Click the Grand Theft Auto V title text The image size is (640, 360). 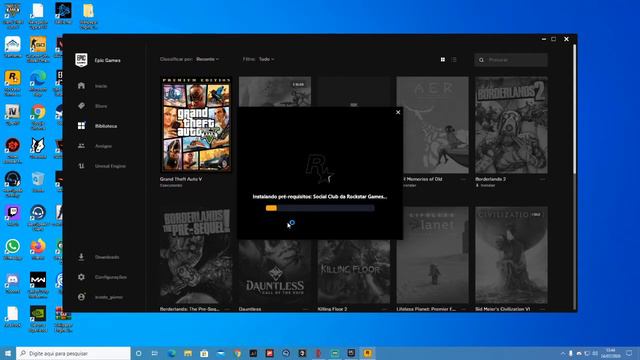tap(181, 179)
